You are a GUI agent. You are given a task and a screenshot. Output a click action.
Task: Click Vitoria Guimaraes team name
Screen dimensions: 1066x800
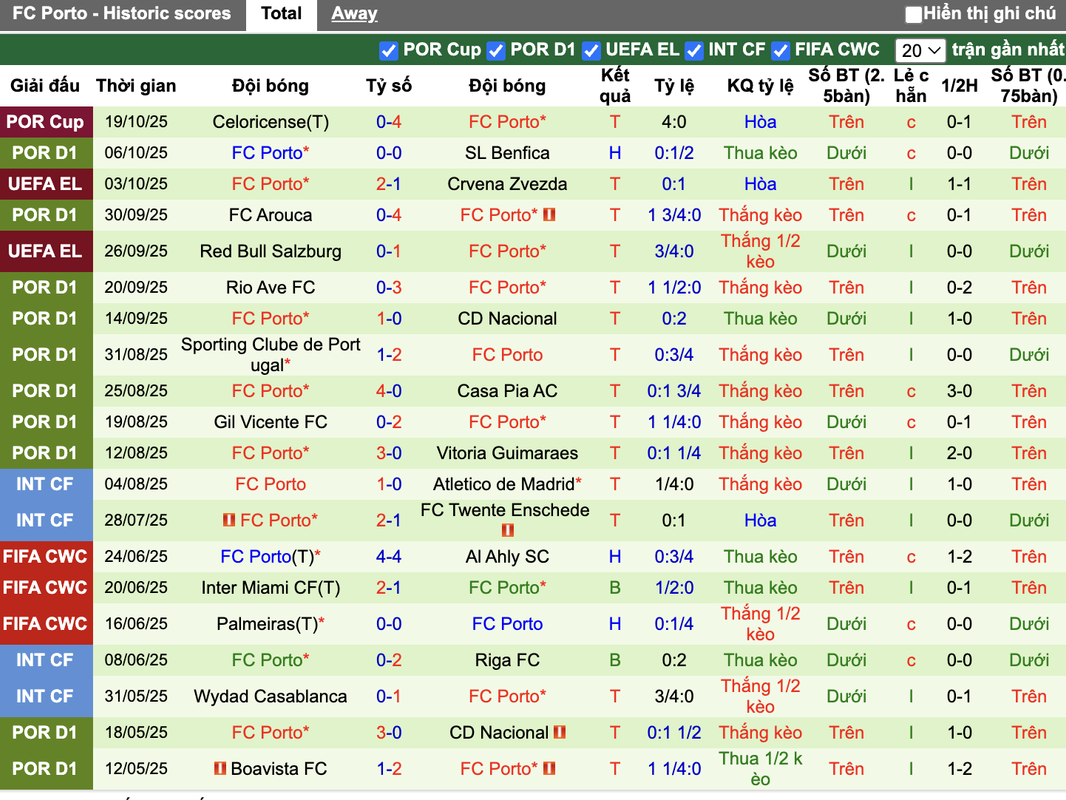pyautogui.click(x=507, y=453)
